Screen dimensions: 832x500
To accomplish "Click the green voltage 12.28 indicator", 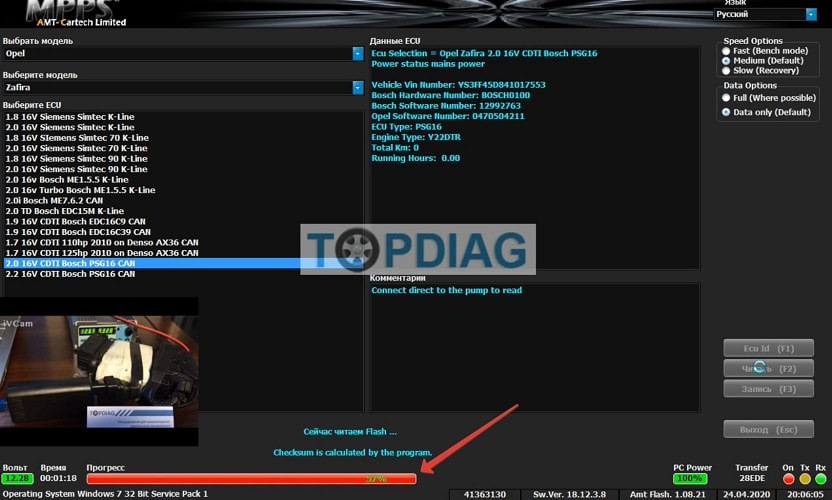I will pos(18,478).
